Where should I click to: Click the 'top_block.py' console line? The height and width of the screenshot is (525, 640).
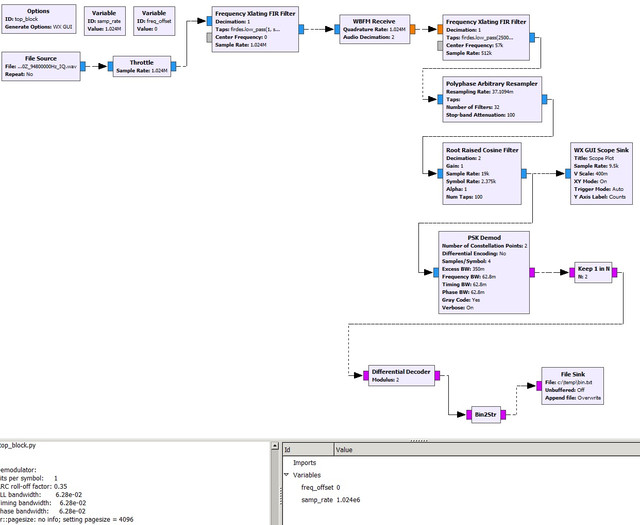pos(18,445)
